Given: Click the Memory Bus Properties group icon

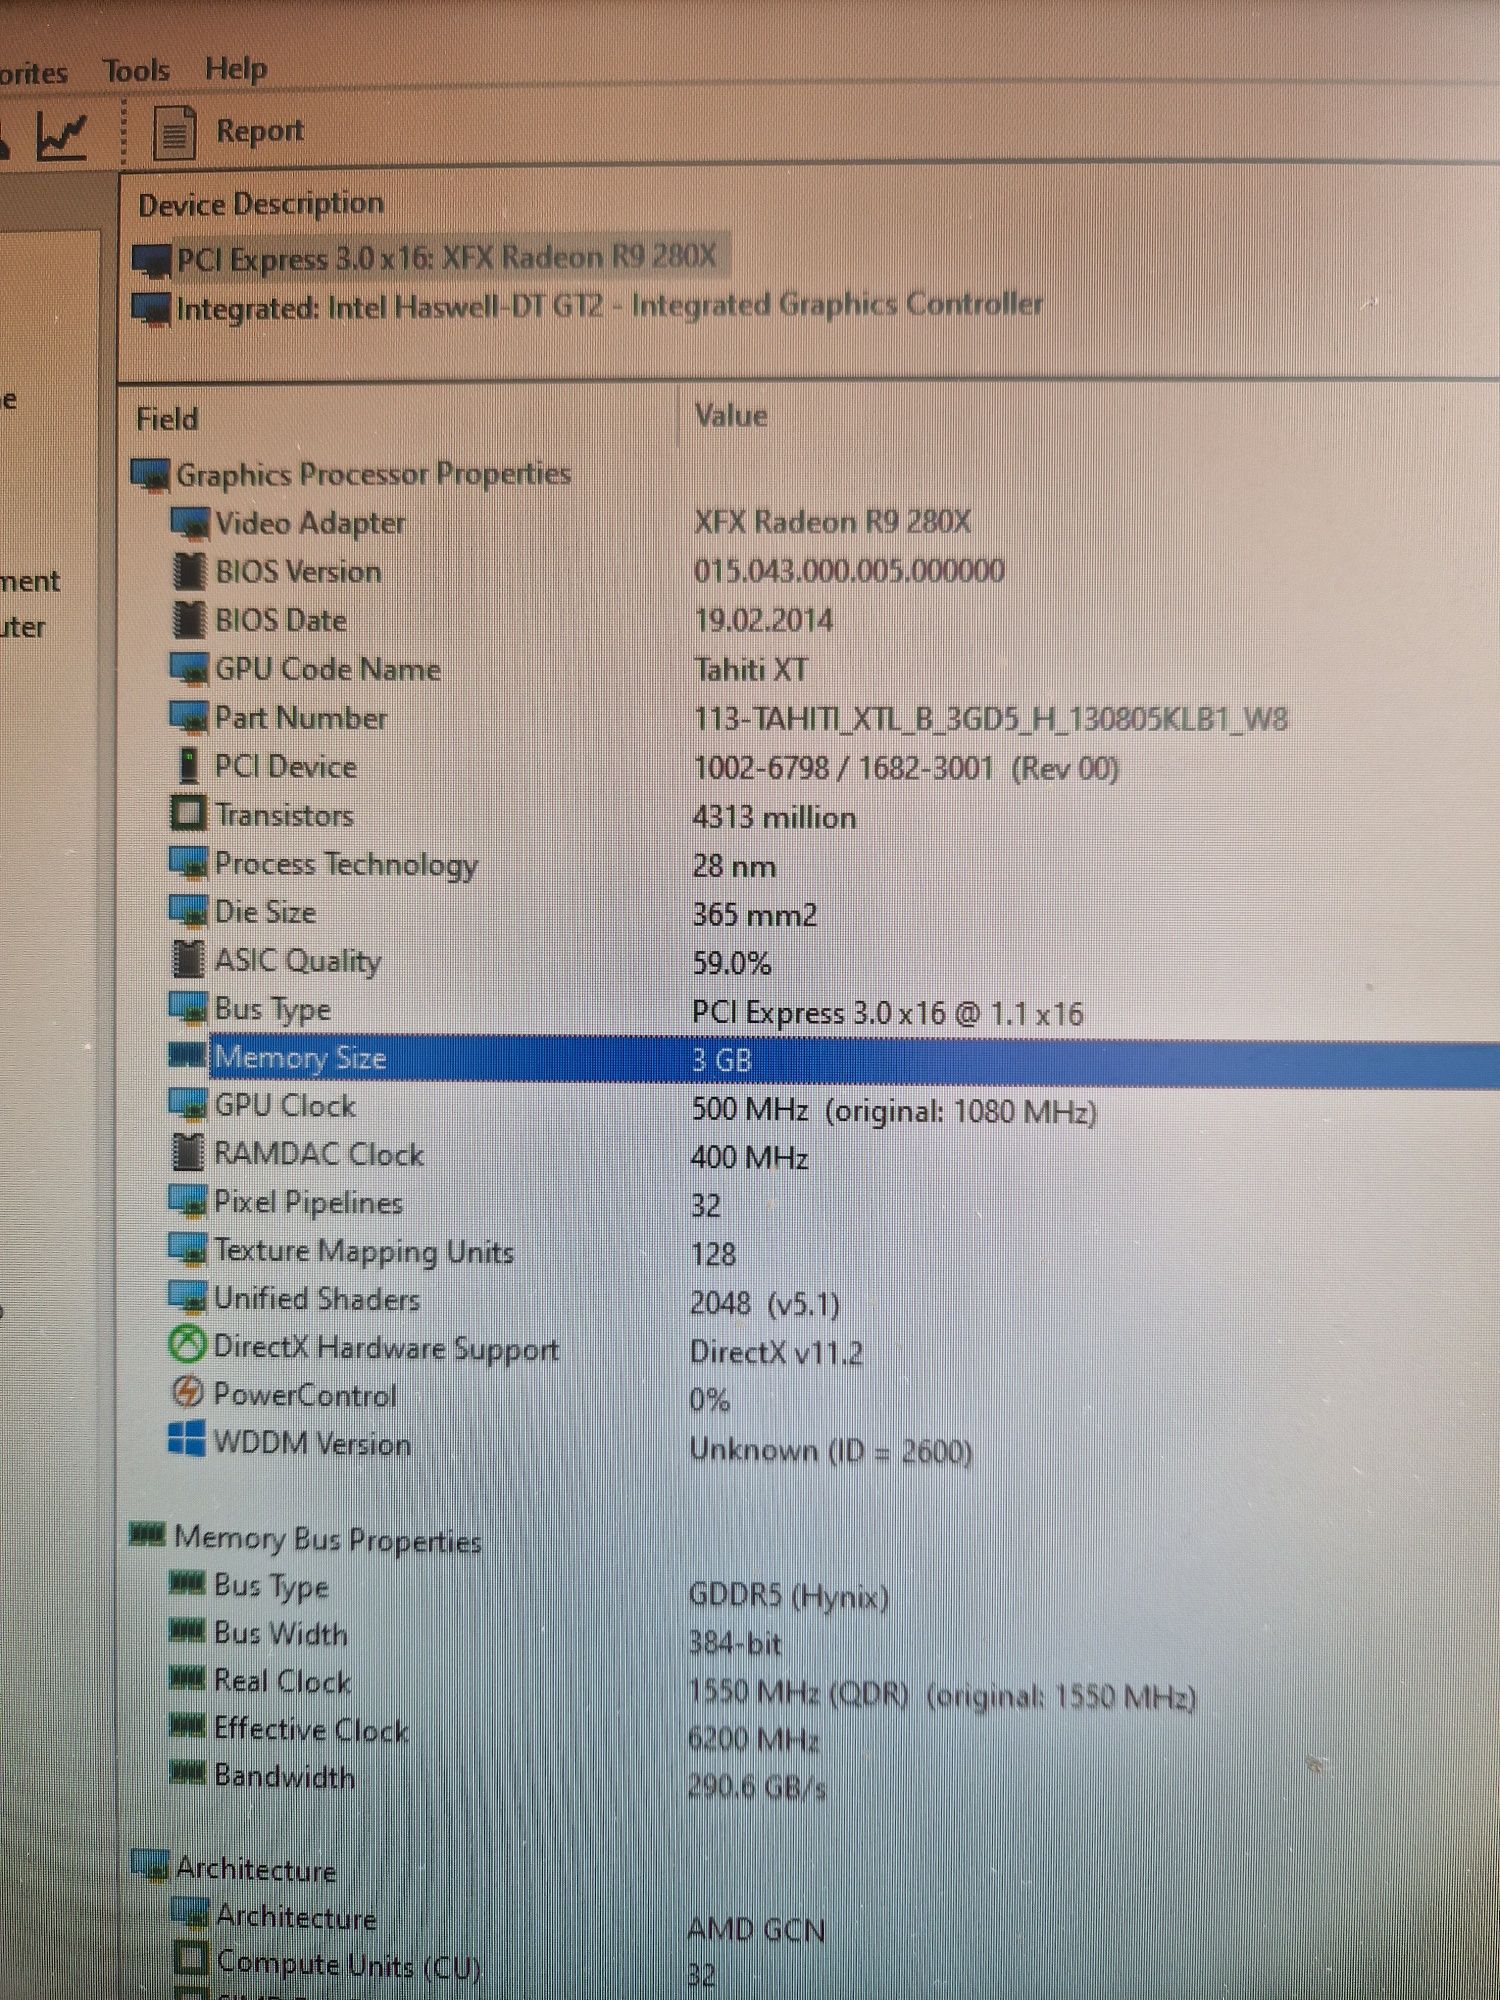Looking at the screenshot, I should coord(148,1534).
